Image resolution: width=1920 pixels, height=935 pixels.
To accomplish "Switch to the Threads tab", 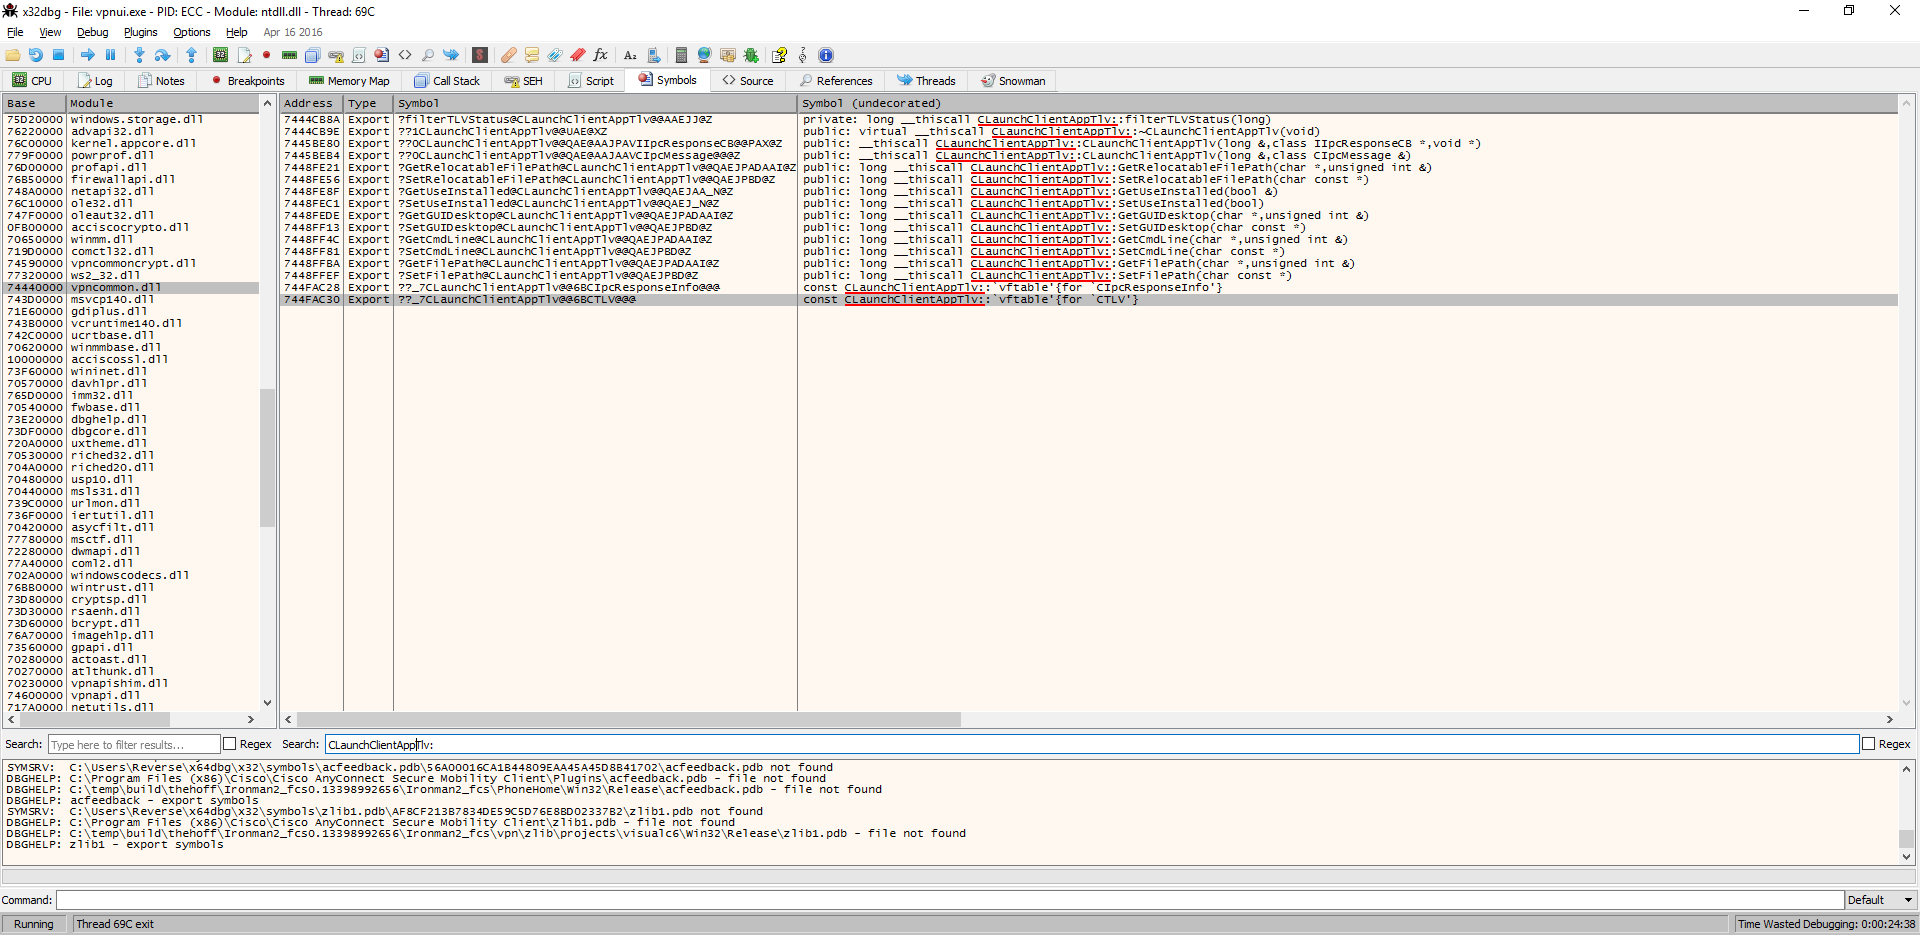I will [x=926, y=81].
